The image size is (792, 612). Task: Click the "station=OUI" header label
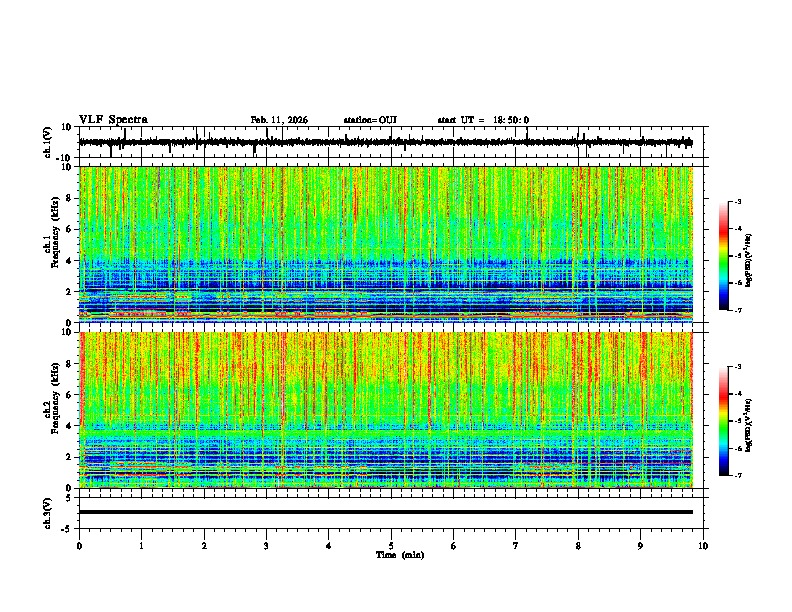click(370, 120)
